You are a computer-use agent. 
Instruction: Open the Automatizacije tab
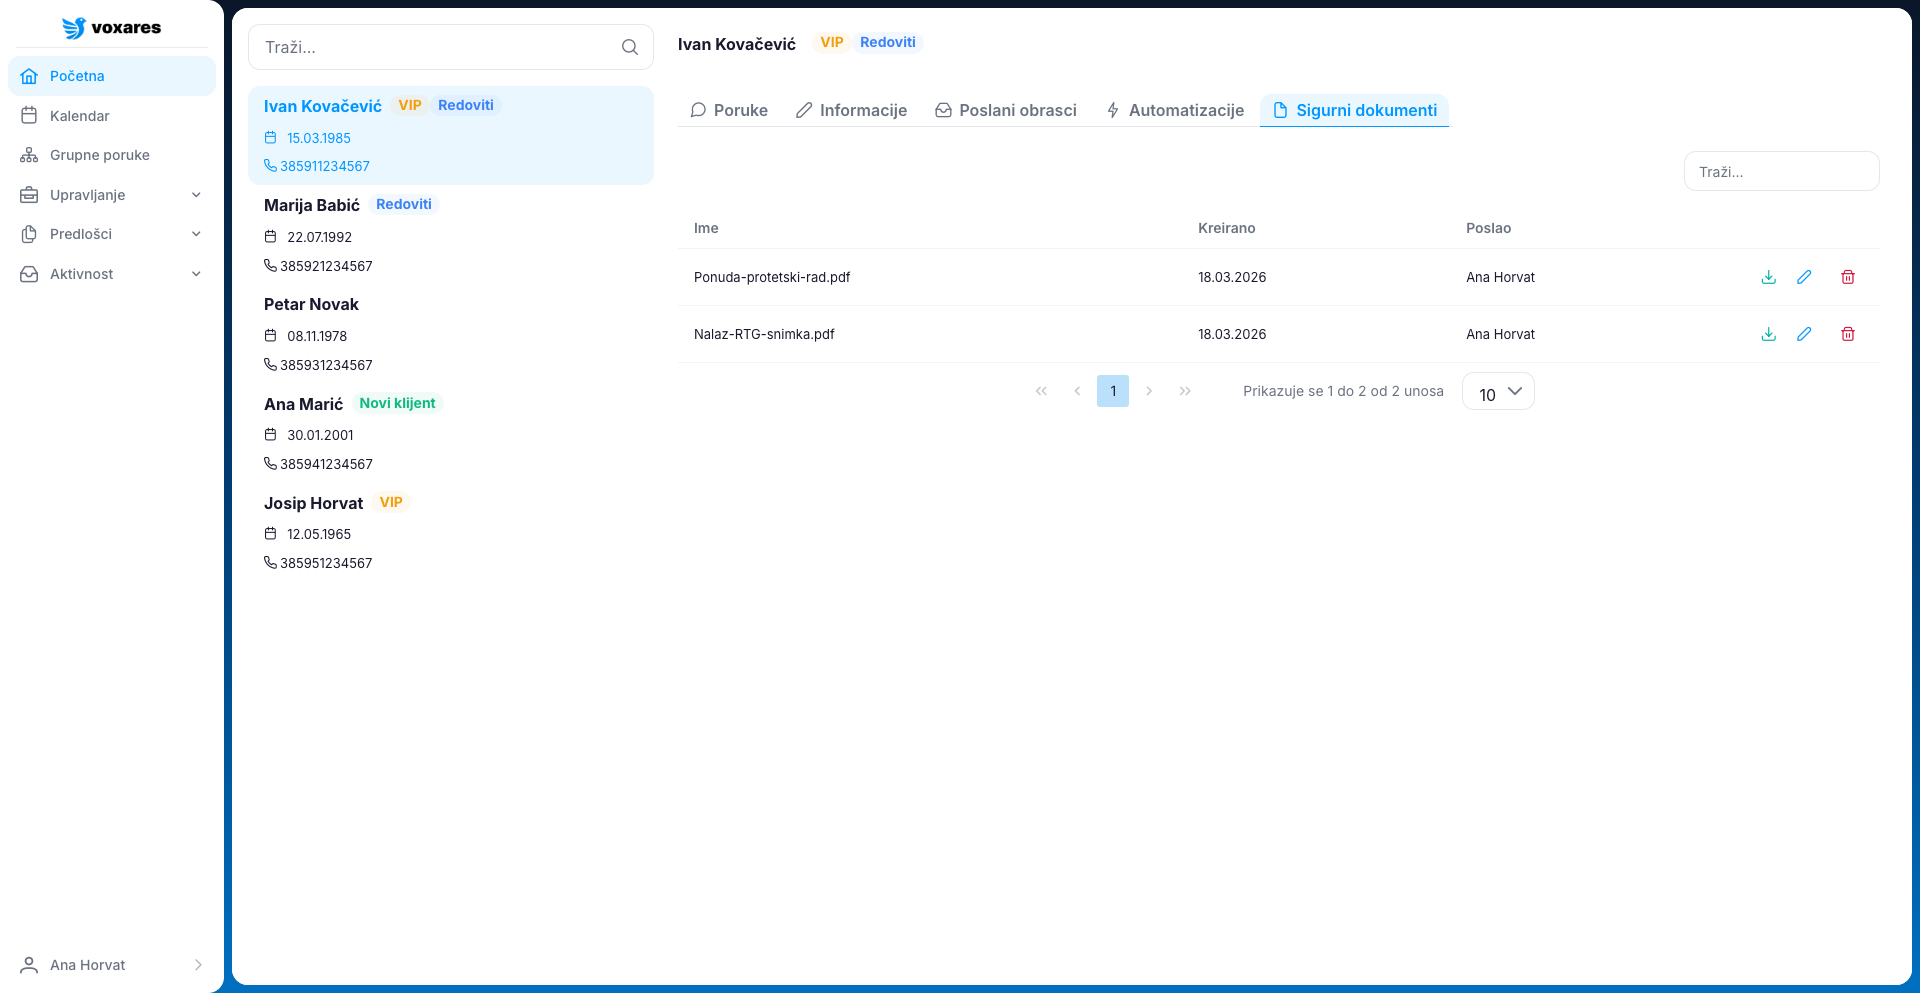click(x=1175, y=110)
